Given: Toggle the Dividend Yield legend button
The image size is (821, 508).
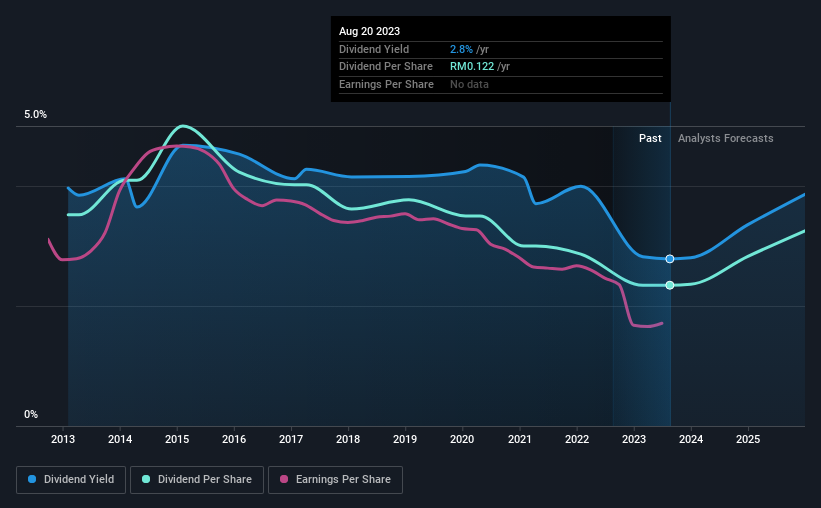Looking at the screenshot, I should coord(71,480).
